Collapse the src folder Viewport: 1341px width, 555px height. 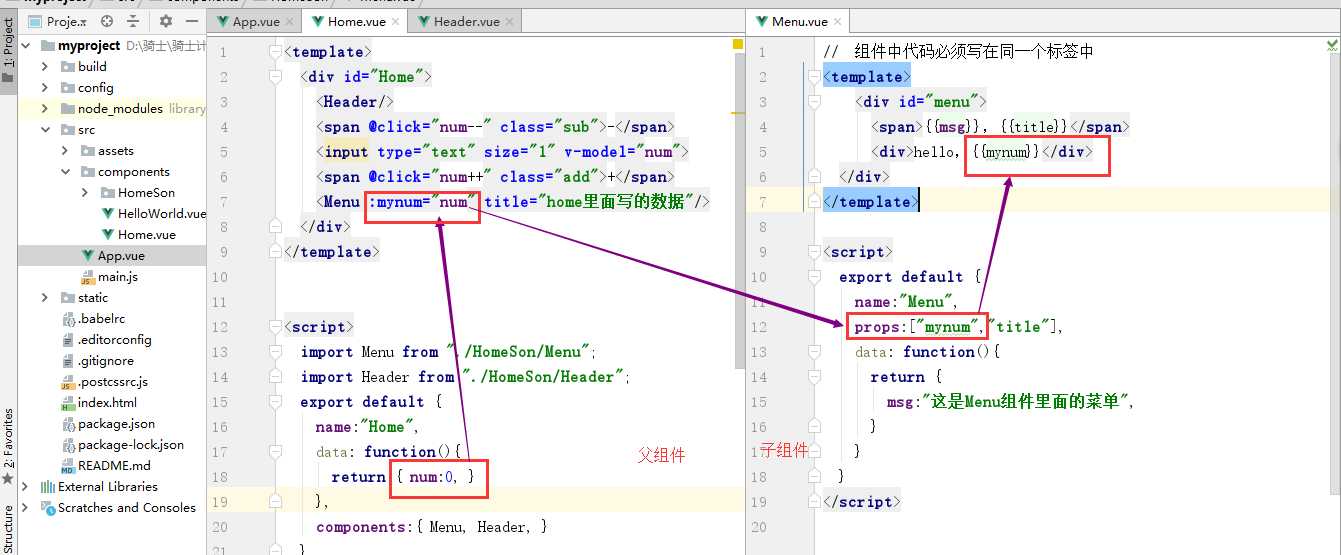(x=45, y=130)
